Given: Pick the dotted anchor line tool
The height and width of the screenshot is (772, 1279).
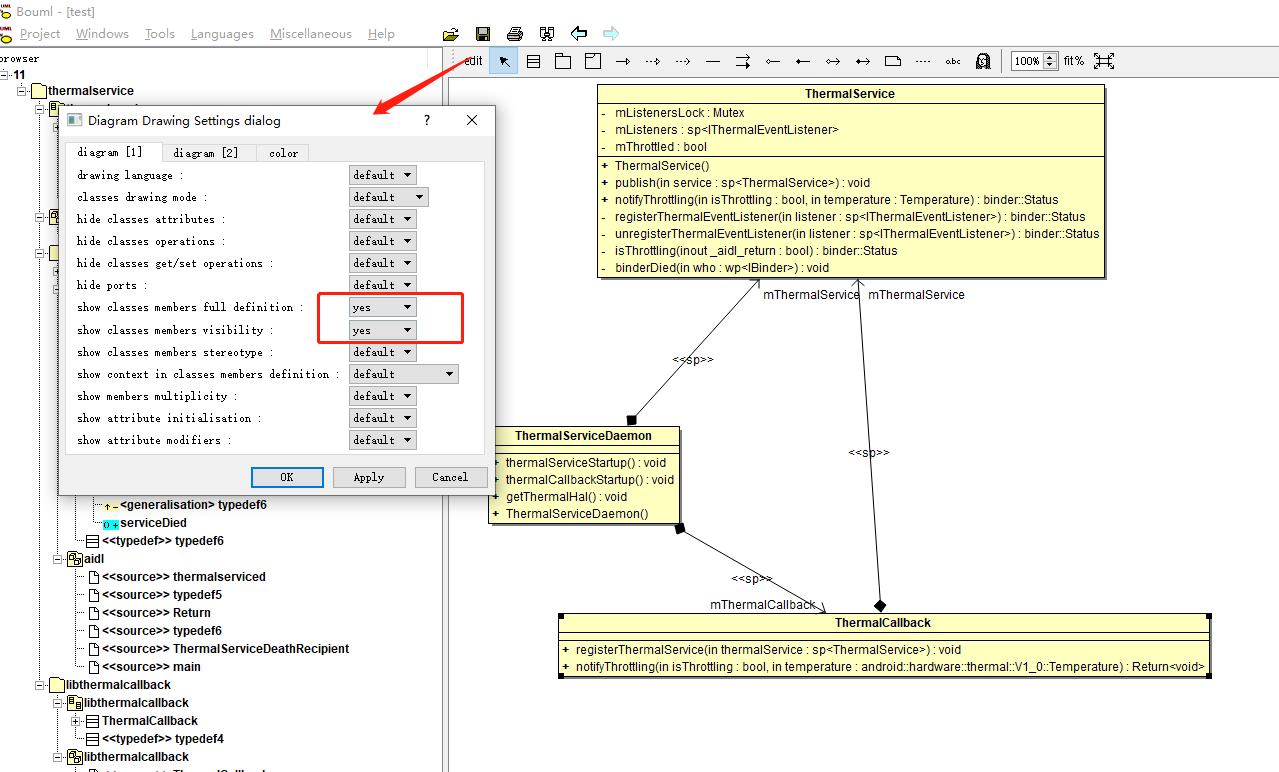Looking at the screenshot, I should point(923,61).
